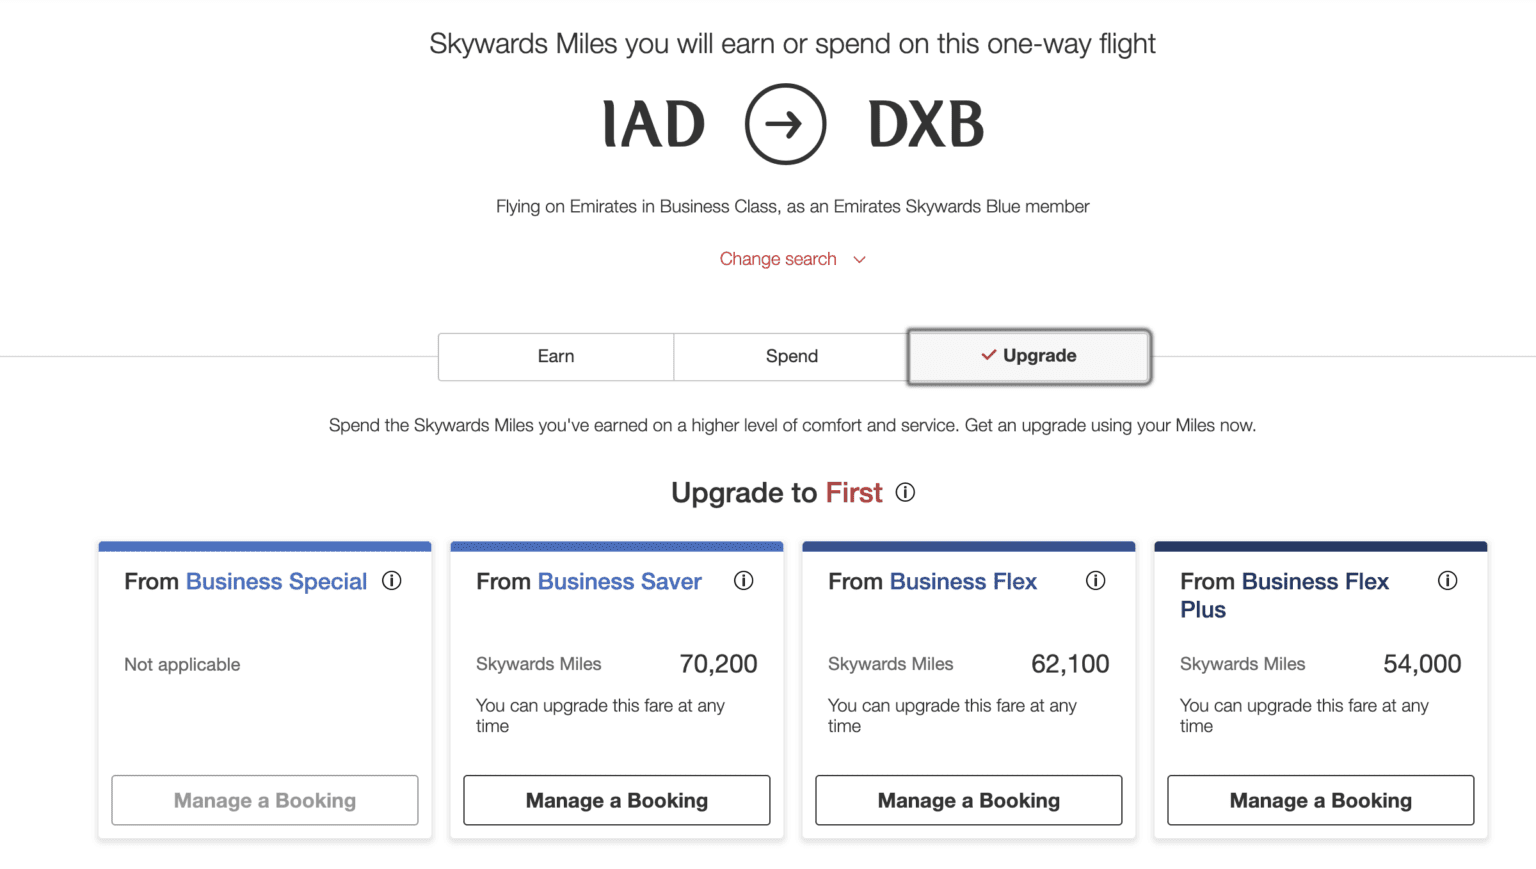This screenshot has width=1536, height=869.
Task: Select the Business Special fare card
Action: [264, 690]
